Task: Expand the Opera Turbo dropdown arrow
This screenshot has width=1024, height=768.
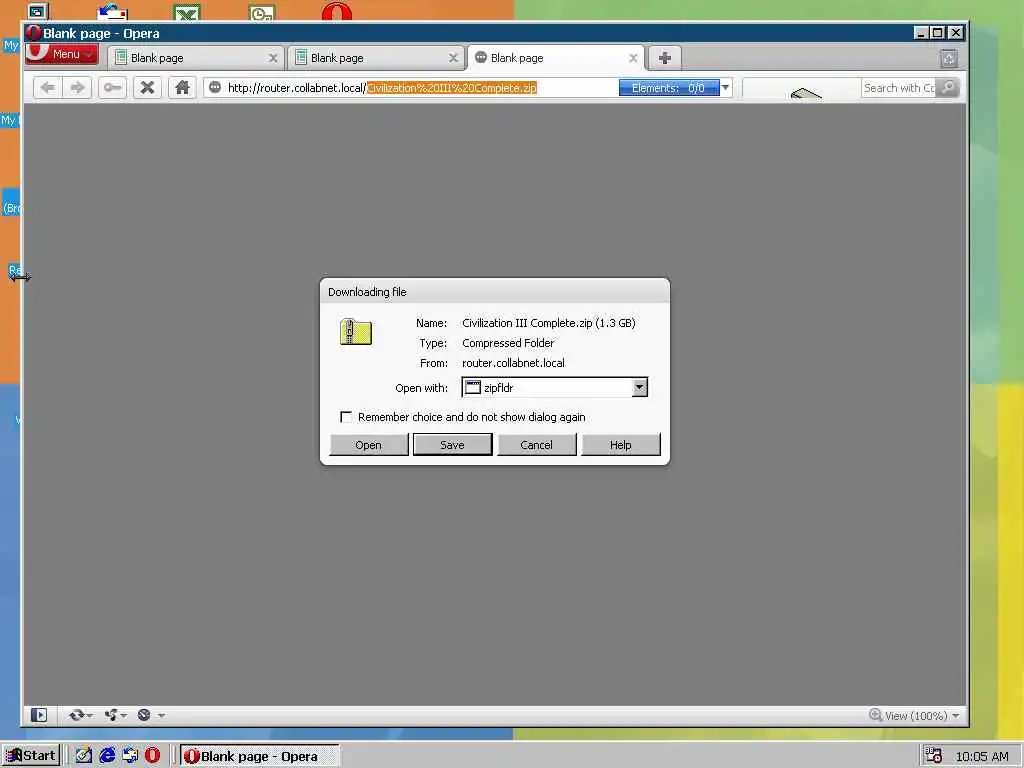Action: pos(161,716)
